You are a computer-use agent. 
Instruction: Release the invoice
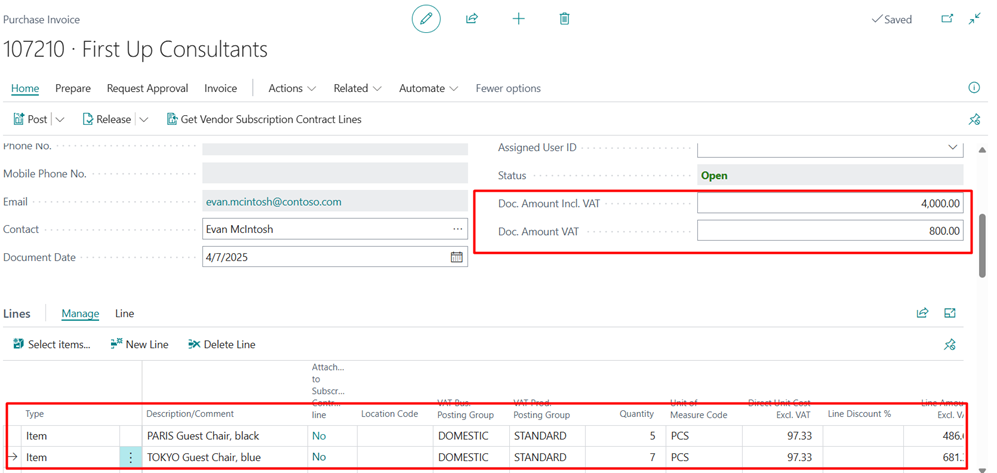pos(107,120)
